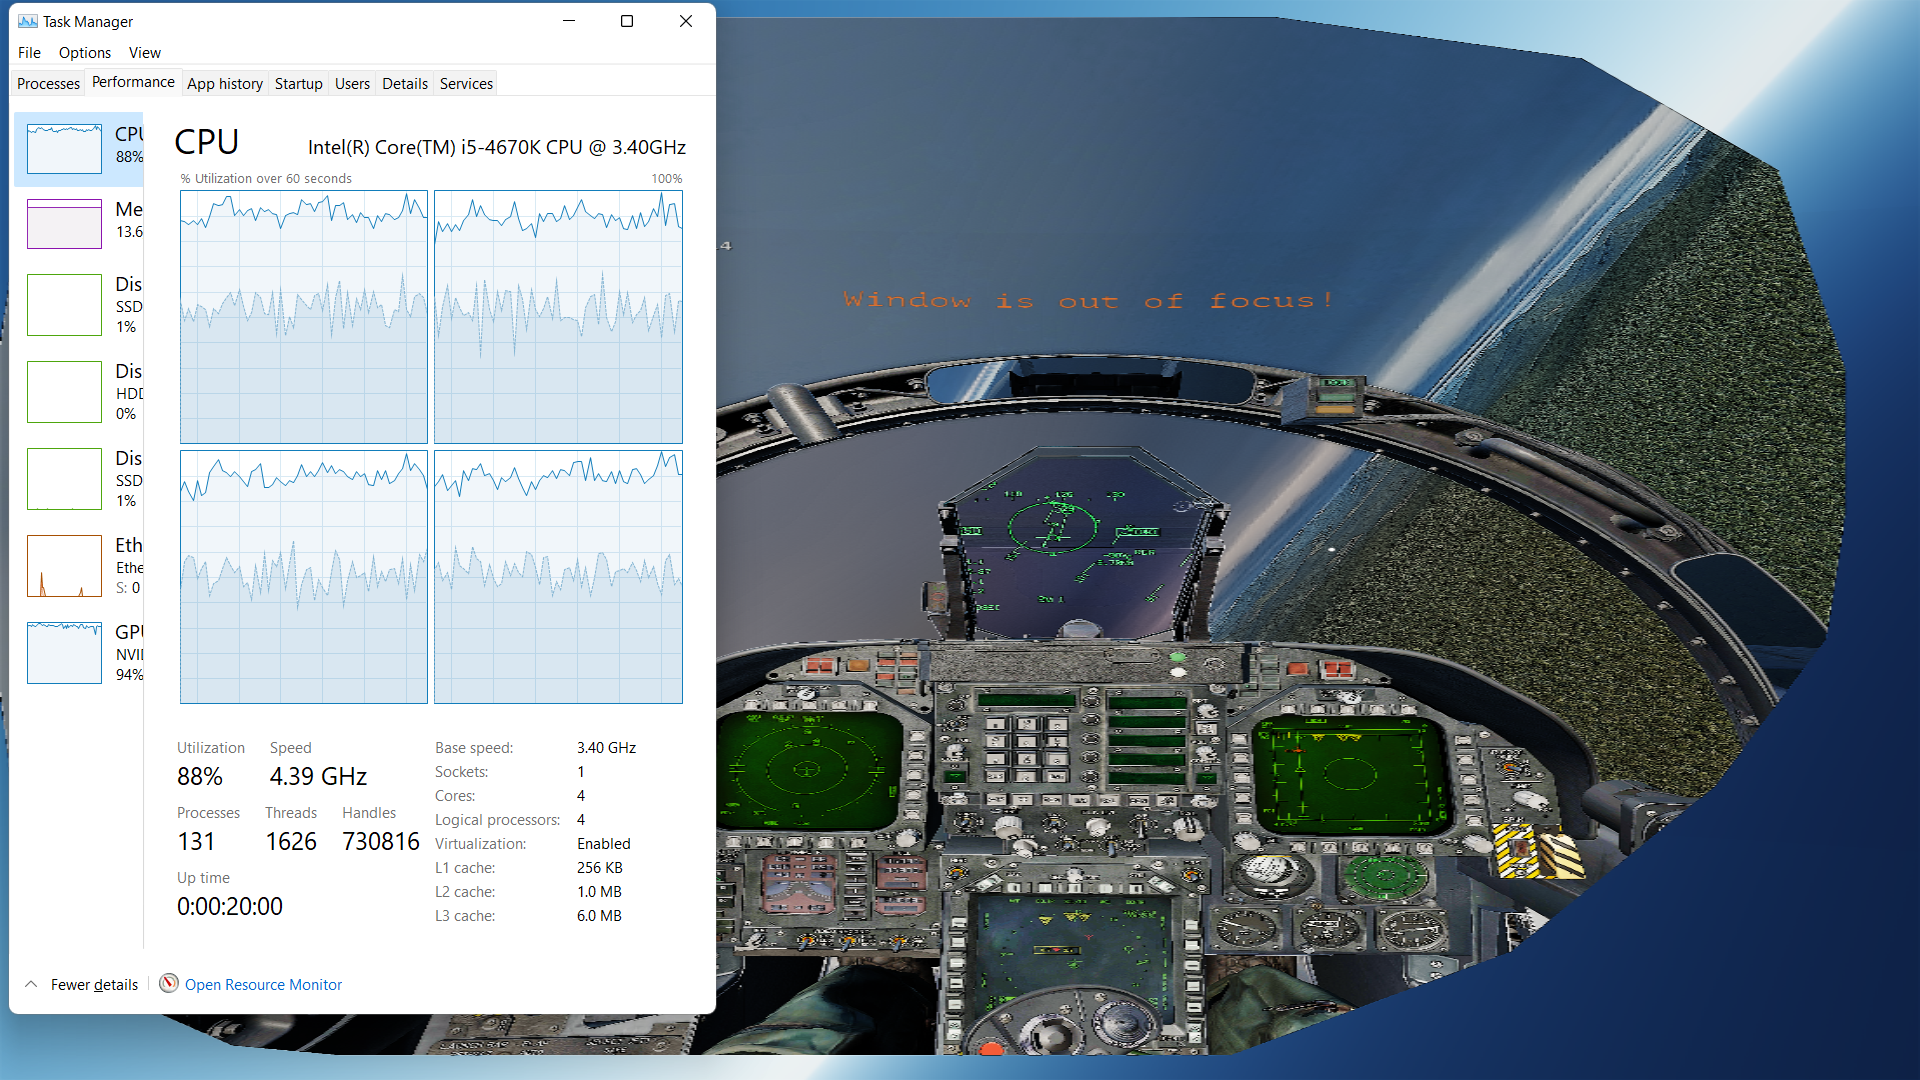Open the Options menu
The width and height of the screenshot is (1920, 1080).
click(85, 53)
